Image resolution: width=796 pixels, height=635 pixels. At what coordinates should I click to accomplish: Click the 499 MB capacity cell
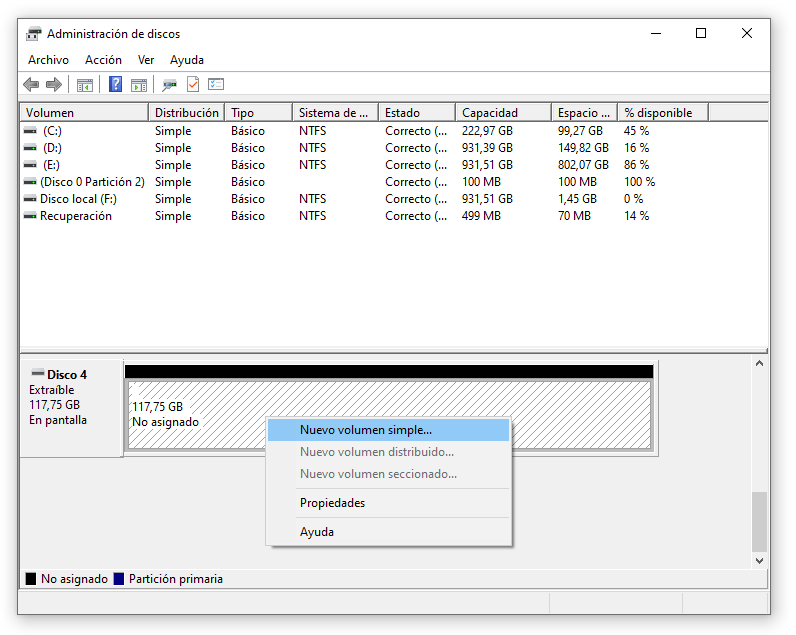481,216
